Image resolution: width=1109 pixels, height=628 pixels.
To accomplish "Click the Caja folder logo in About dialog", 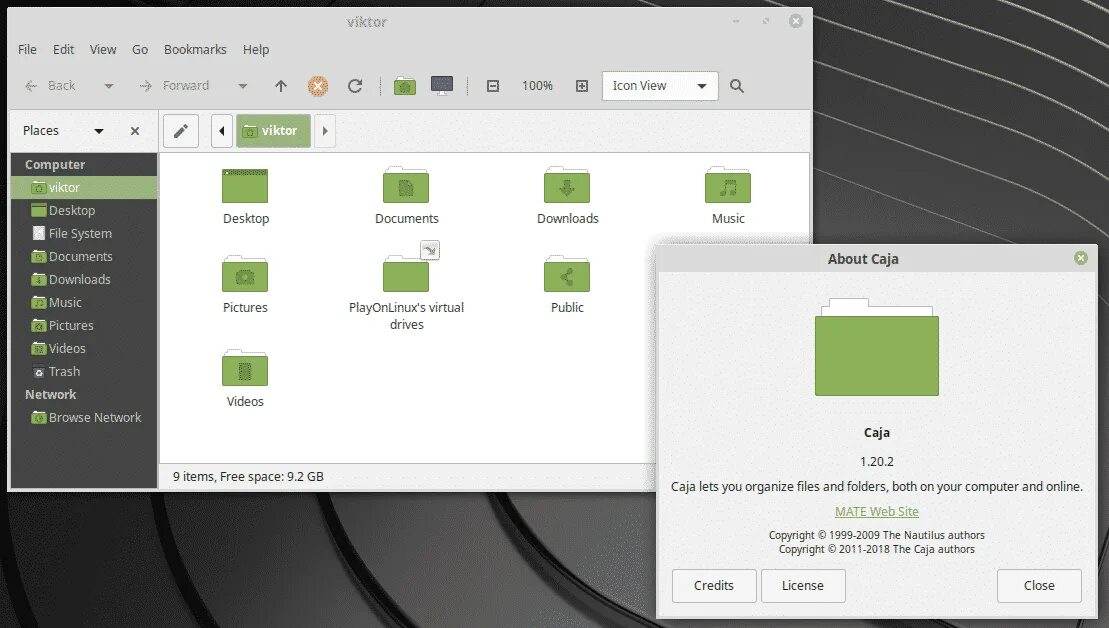I will click(876, 347).
